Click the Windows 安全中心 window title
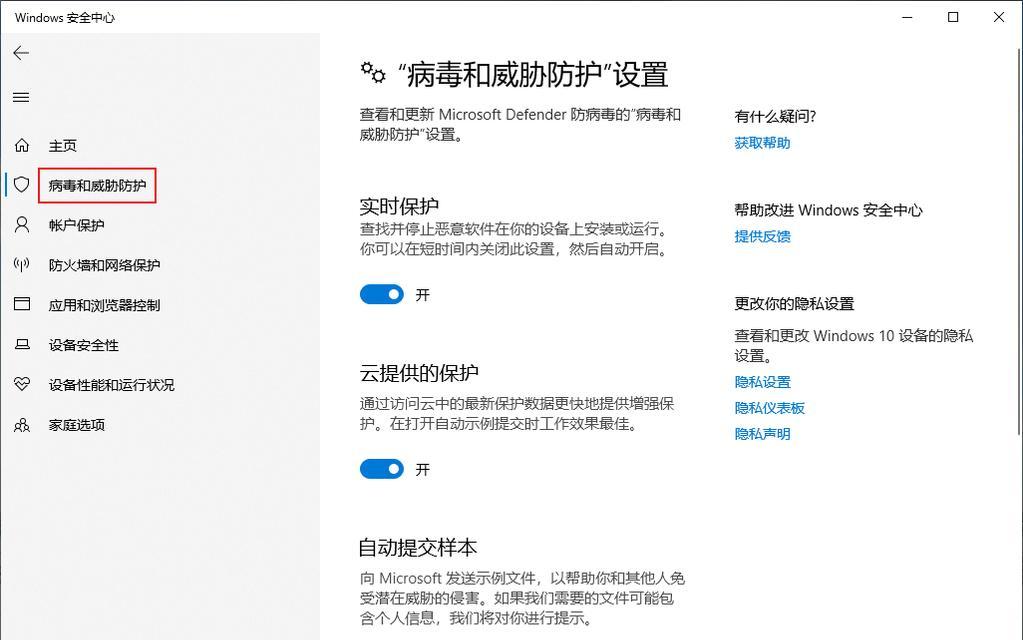This screenshot has height=640, width=1023. 65,18
